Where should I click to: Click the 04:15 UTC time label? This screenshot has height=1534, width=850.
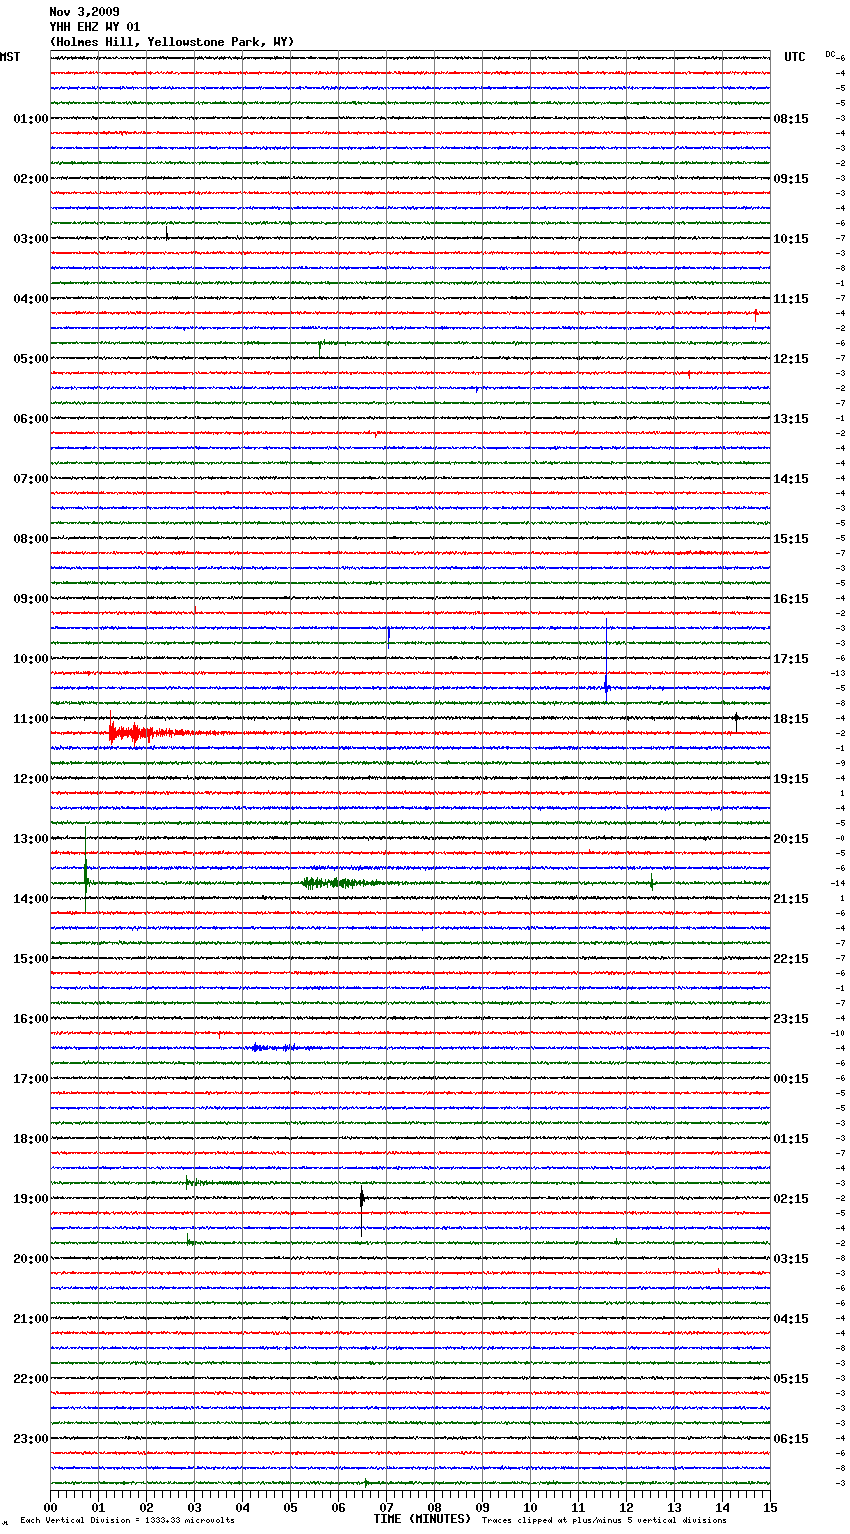point(791,1319)
